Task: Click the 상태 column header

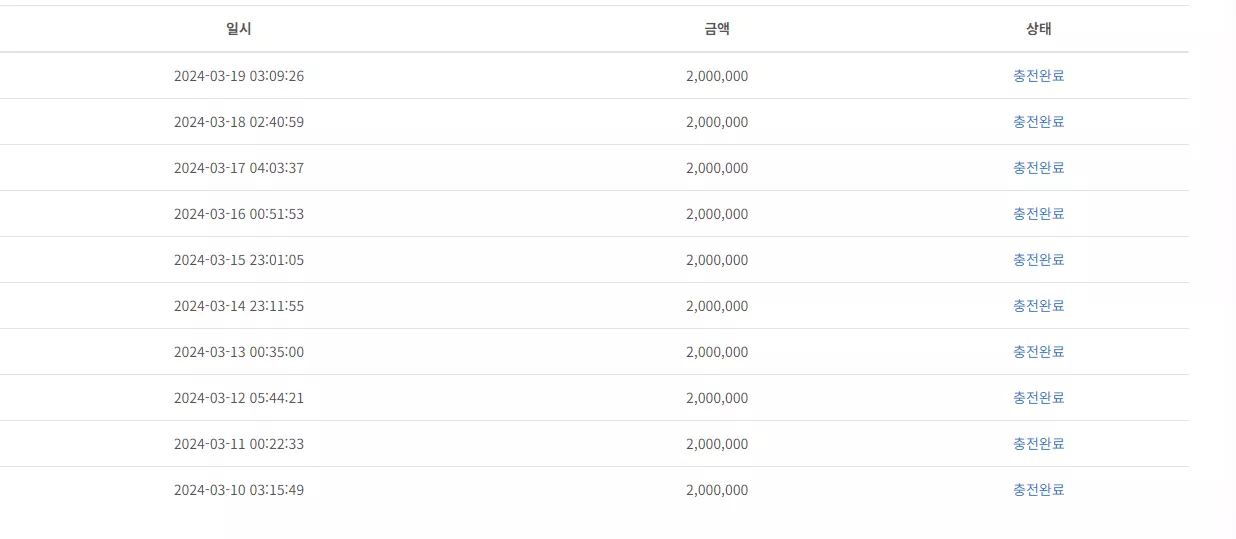Action: coord(1039,29)
